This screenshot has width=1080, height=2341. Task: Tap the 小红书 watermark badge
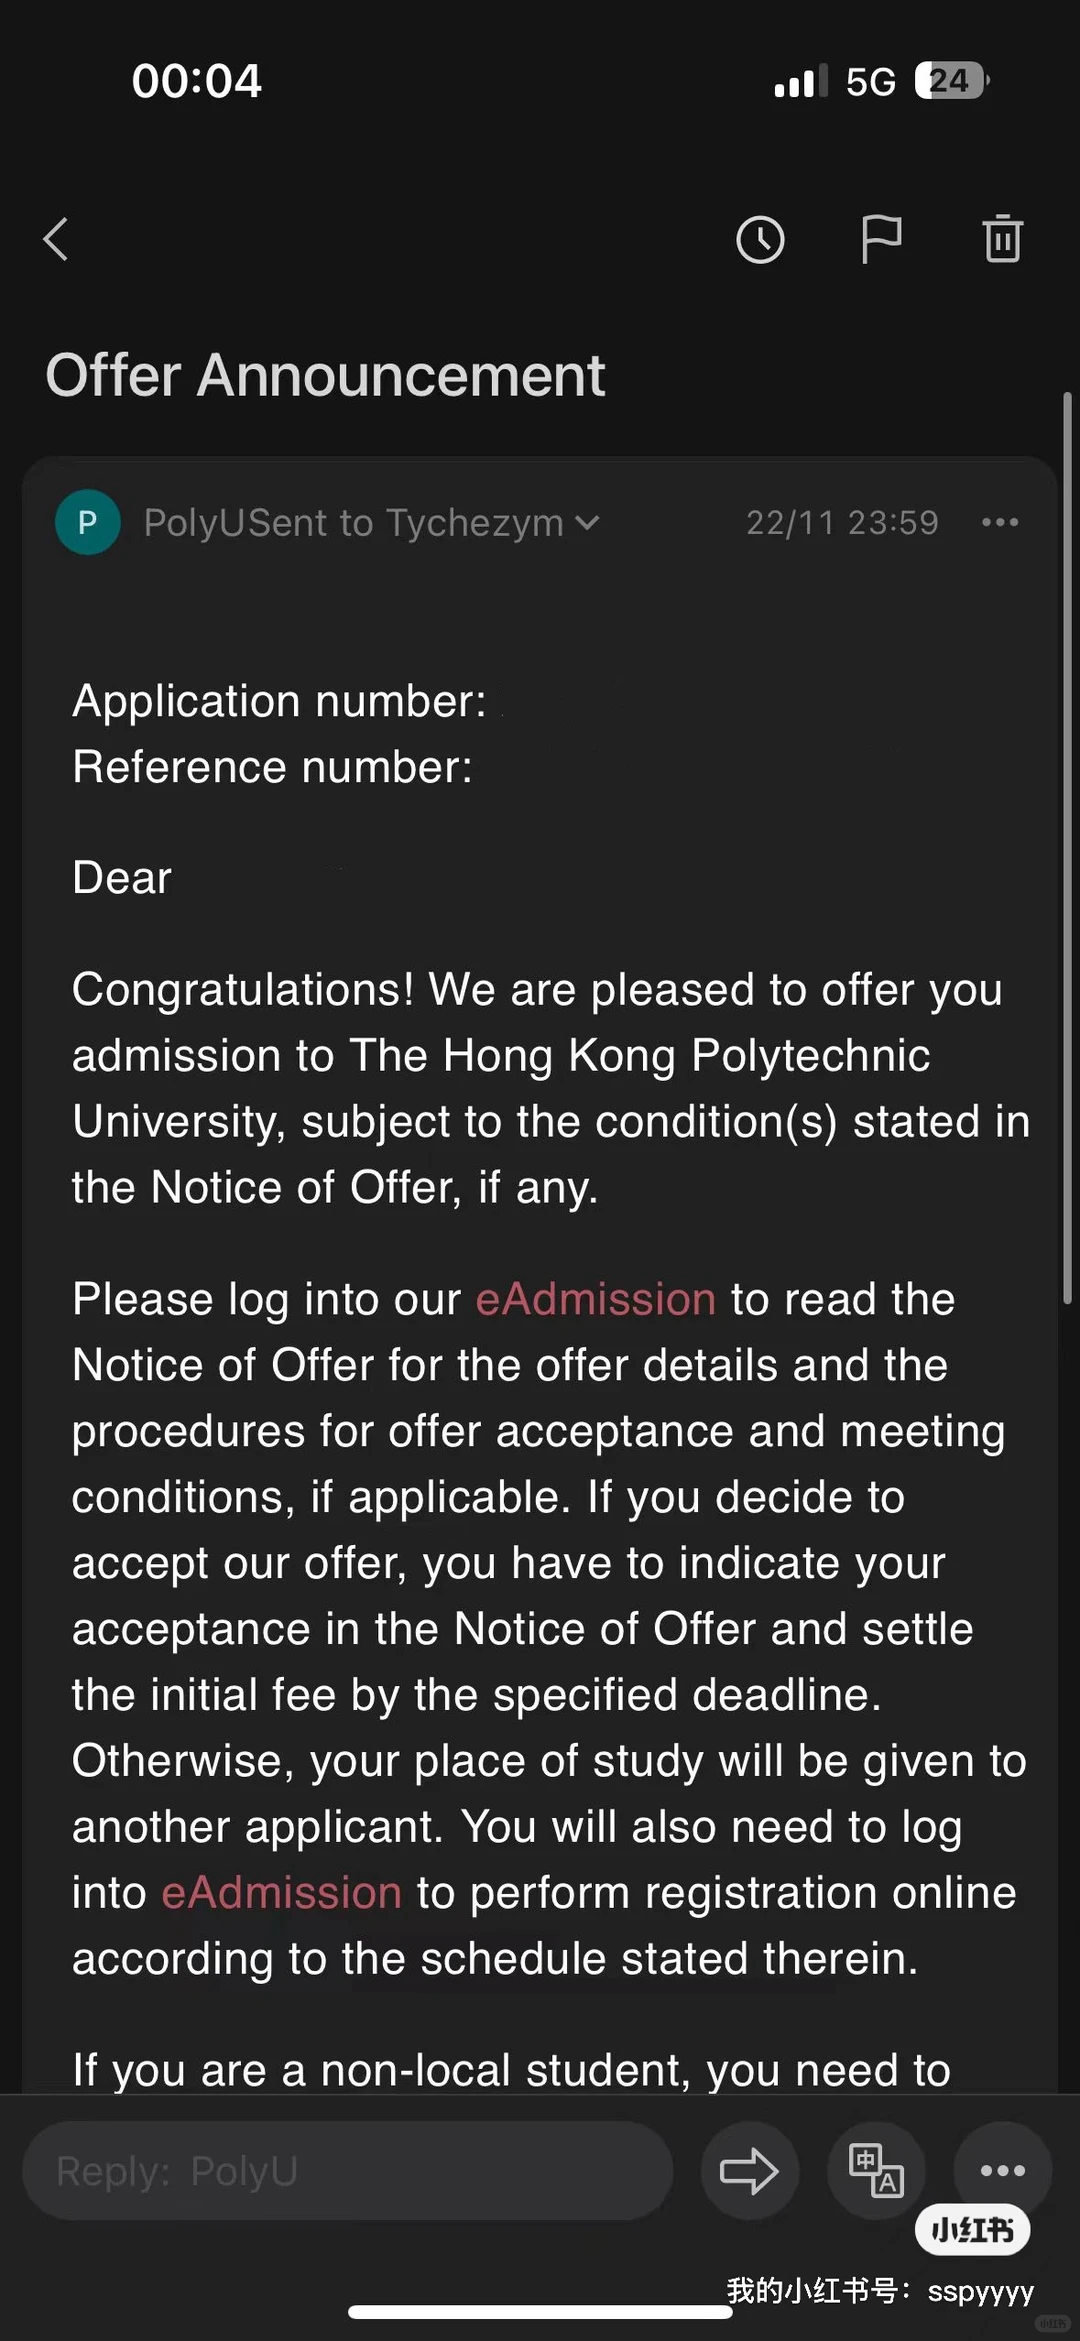click(973, 2230)
